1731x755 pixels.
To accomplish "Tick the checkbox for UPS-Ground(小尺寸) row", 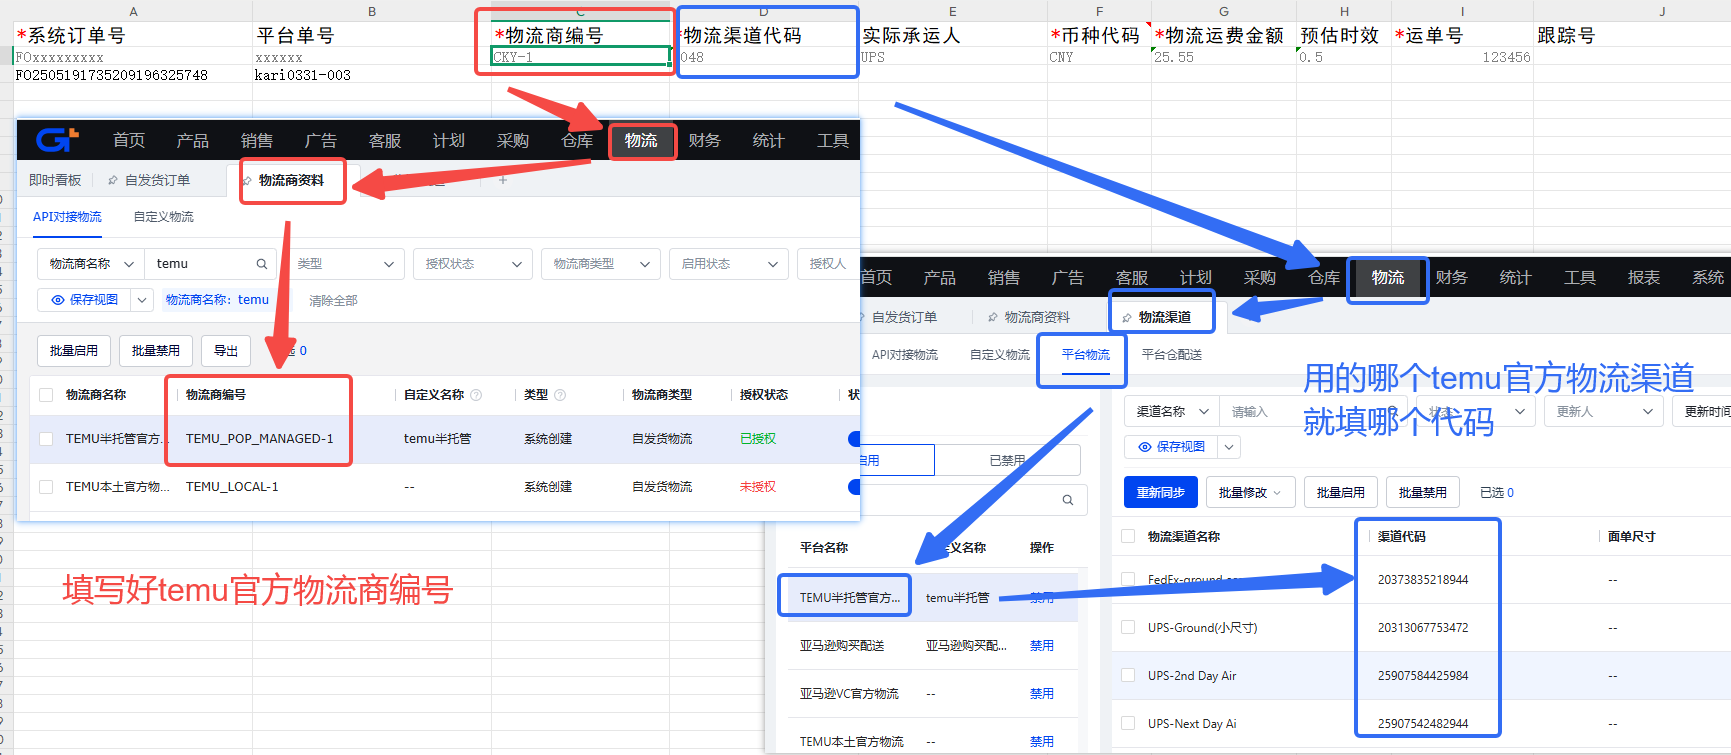I will [x=1128, y=628].
